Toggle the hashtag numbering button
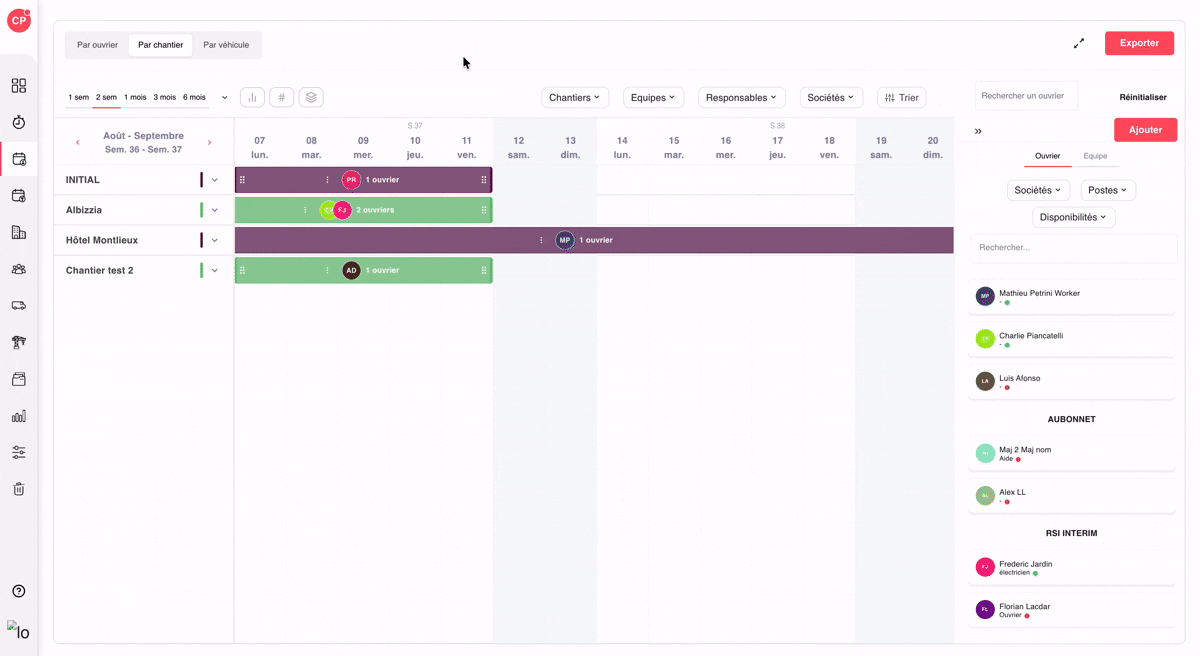 click(281, 97)
